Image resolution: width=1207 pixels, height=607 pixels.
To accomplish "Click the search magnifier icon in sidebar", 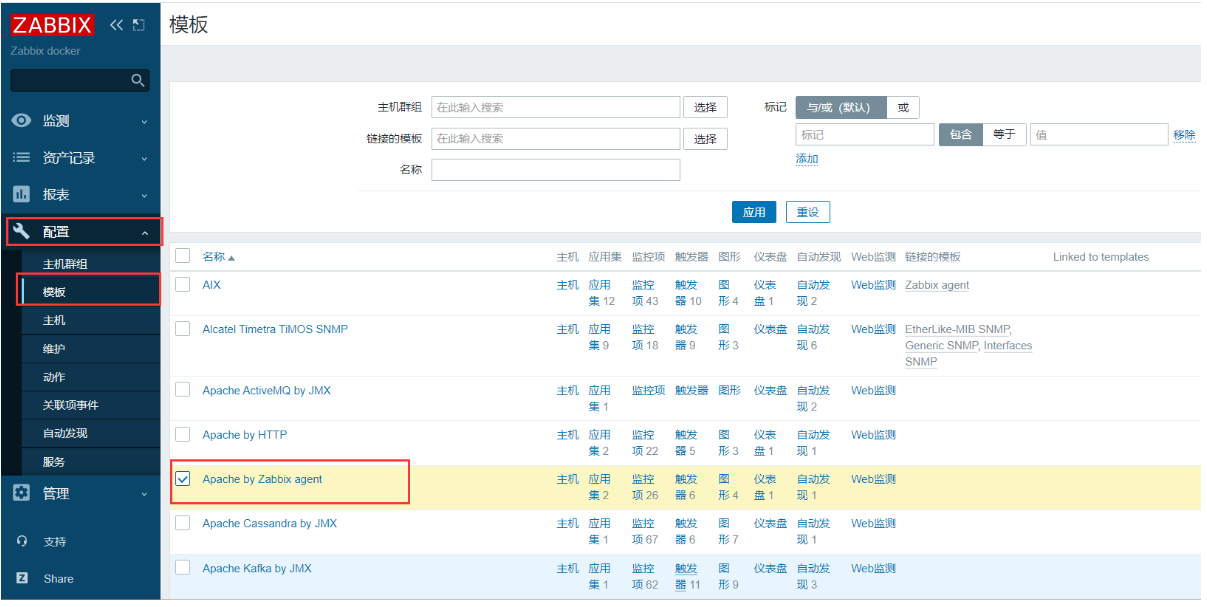I will 138,80.
